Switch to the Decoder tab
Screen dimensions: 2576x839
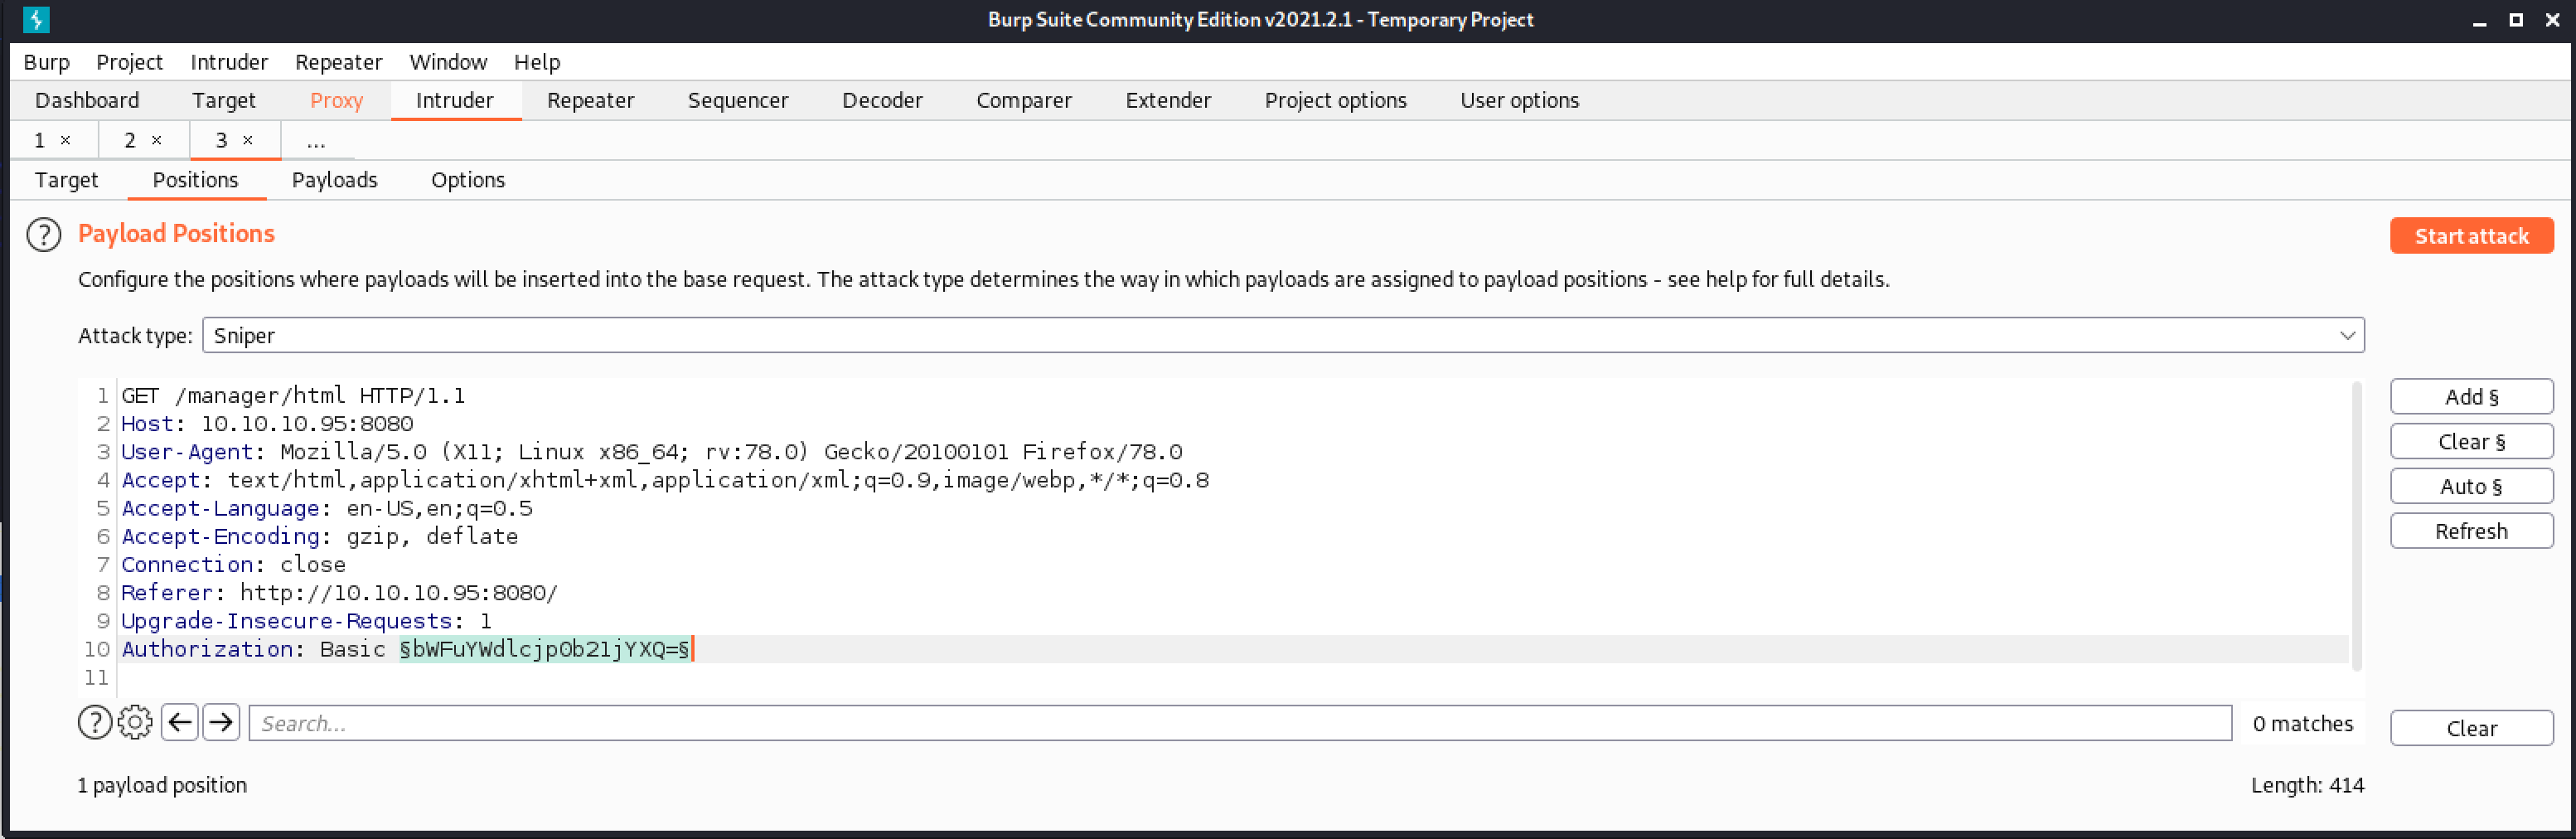click(882, 100)
